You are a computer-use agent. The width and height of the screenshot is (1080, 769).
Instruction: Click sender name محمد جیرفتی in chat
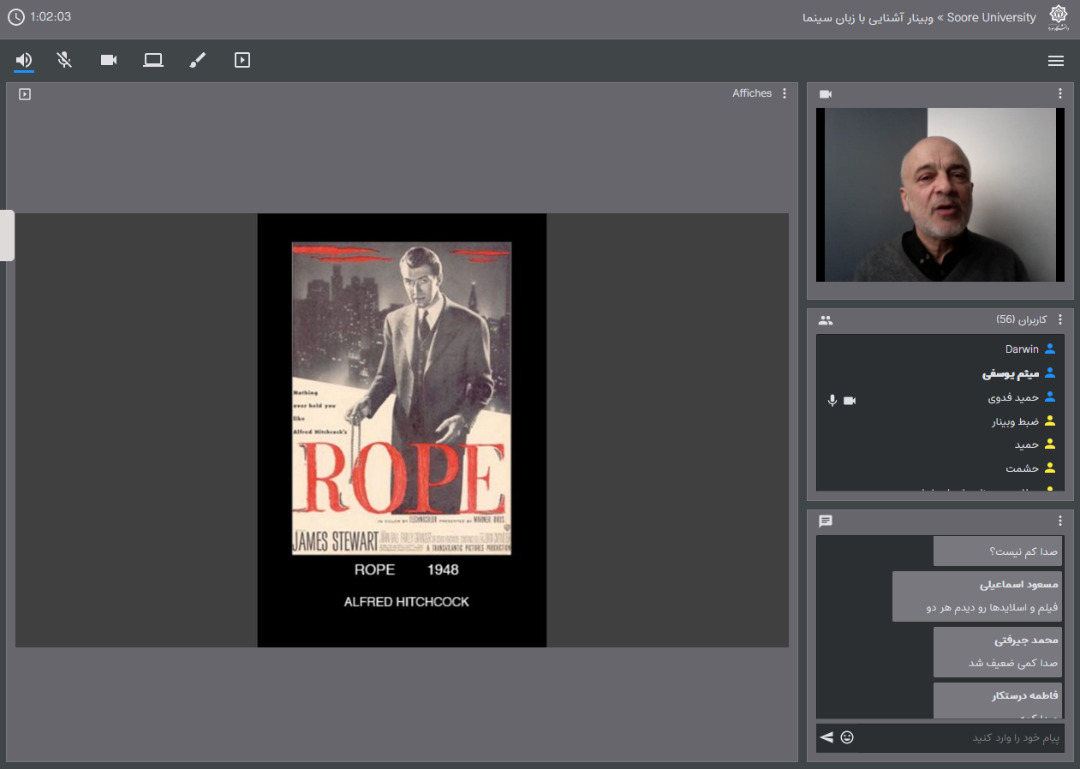(1026, 640)
